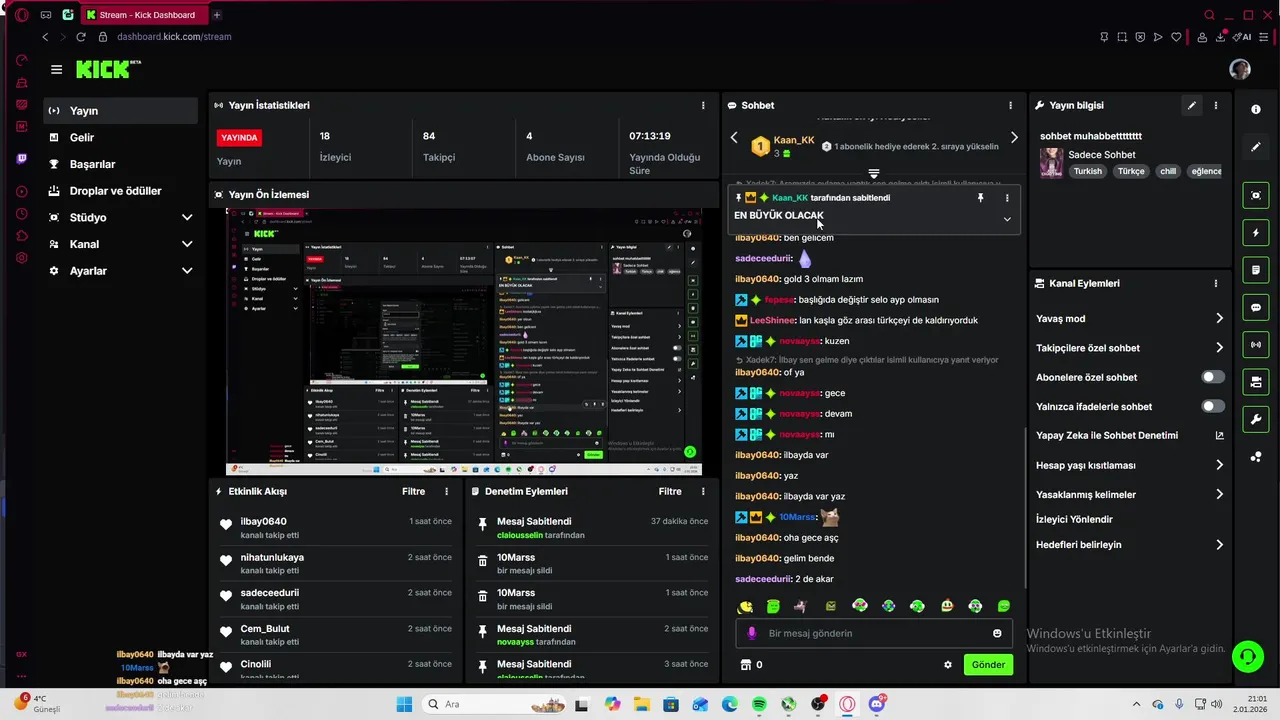Click the info icon in right toolbar
This screenshot has height=720, width=1280.
(1256, 109)
